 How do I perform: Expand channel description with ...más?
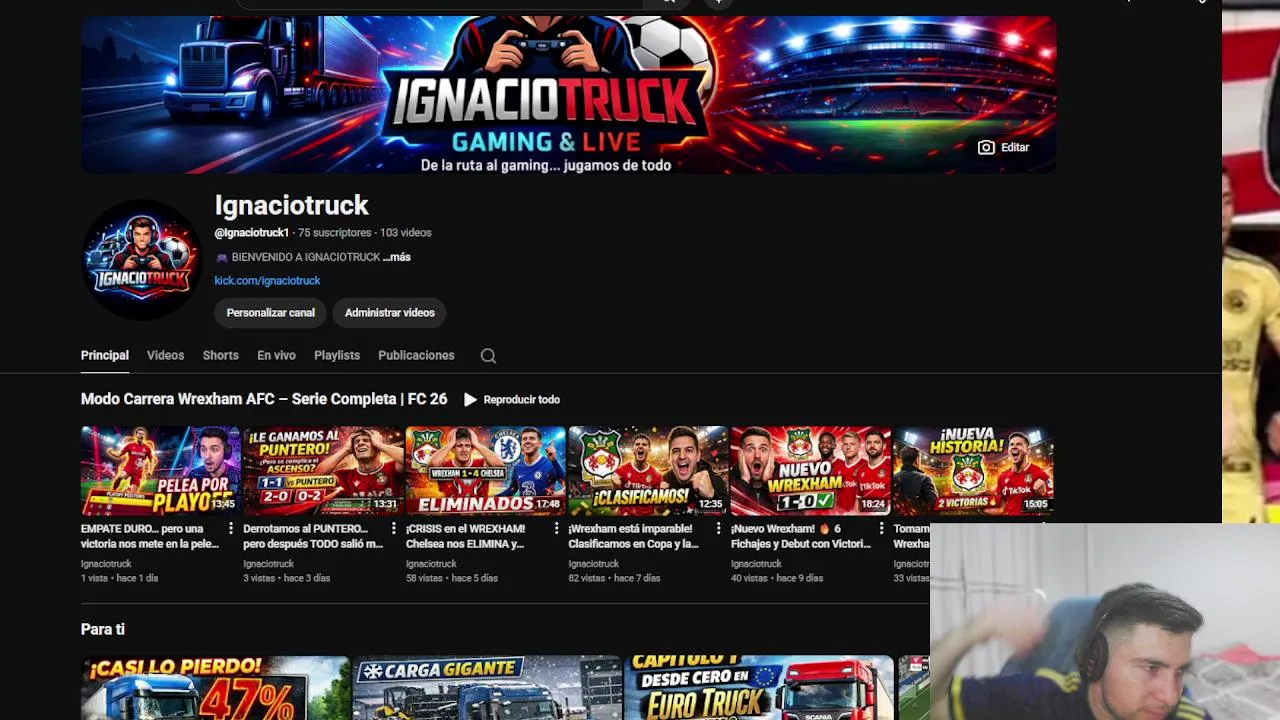(x=397, y=257)
